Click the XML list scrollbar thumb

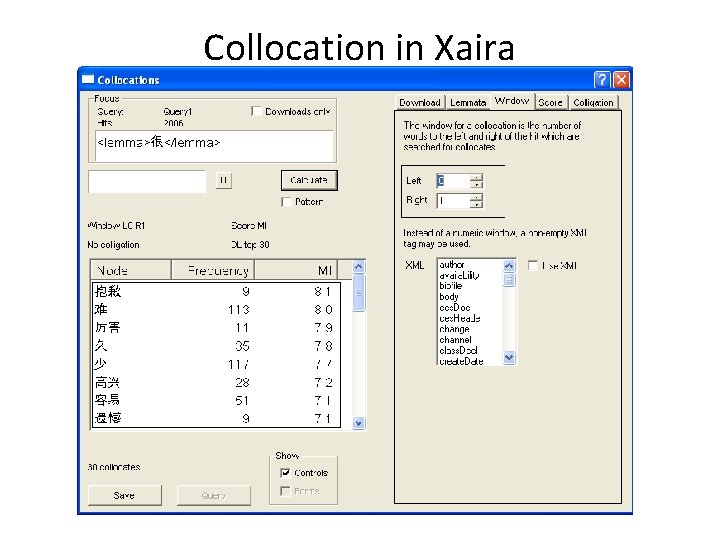pyautogui.click(x=509, y=279)
